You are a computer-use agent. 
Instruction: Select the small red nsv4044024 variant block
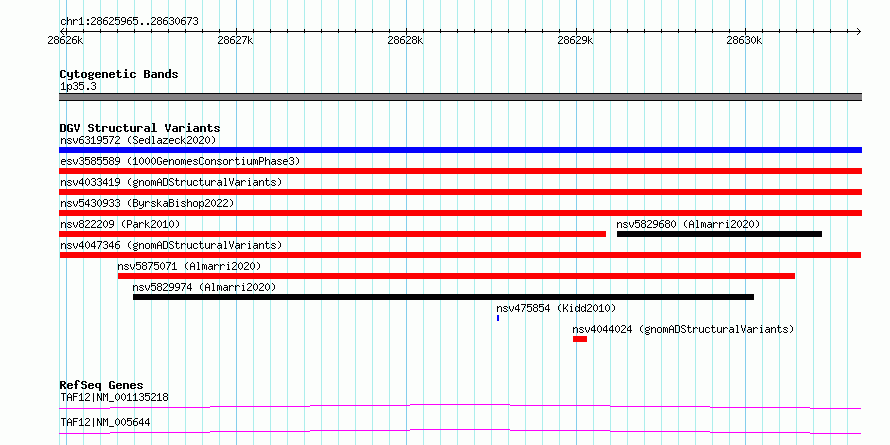pyautogui.click(x=580, y=339)
